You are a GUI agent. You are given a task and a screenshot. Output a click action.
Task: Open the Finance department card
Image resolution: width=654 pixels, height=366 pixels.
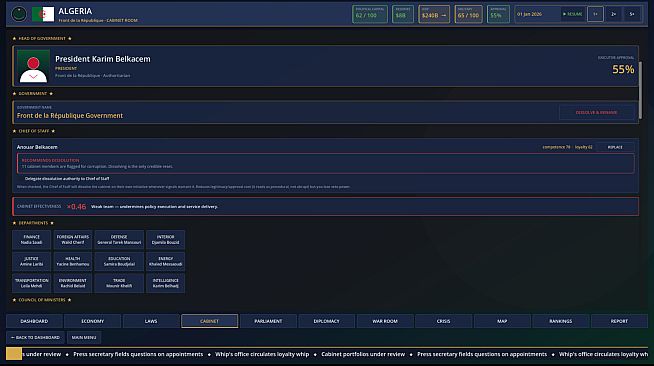pyautogui.click(x=31, y=240)
